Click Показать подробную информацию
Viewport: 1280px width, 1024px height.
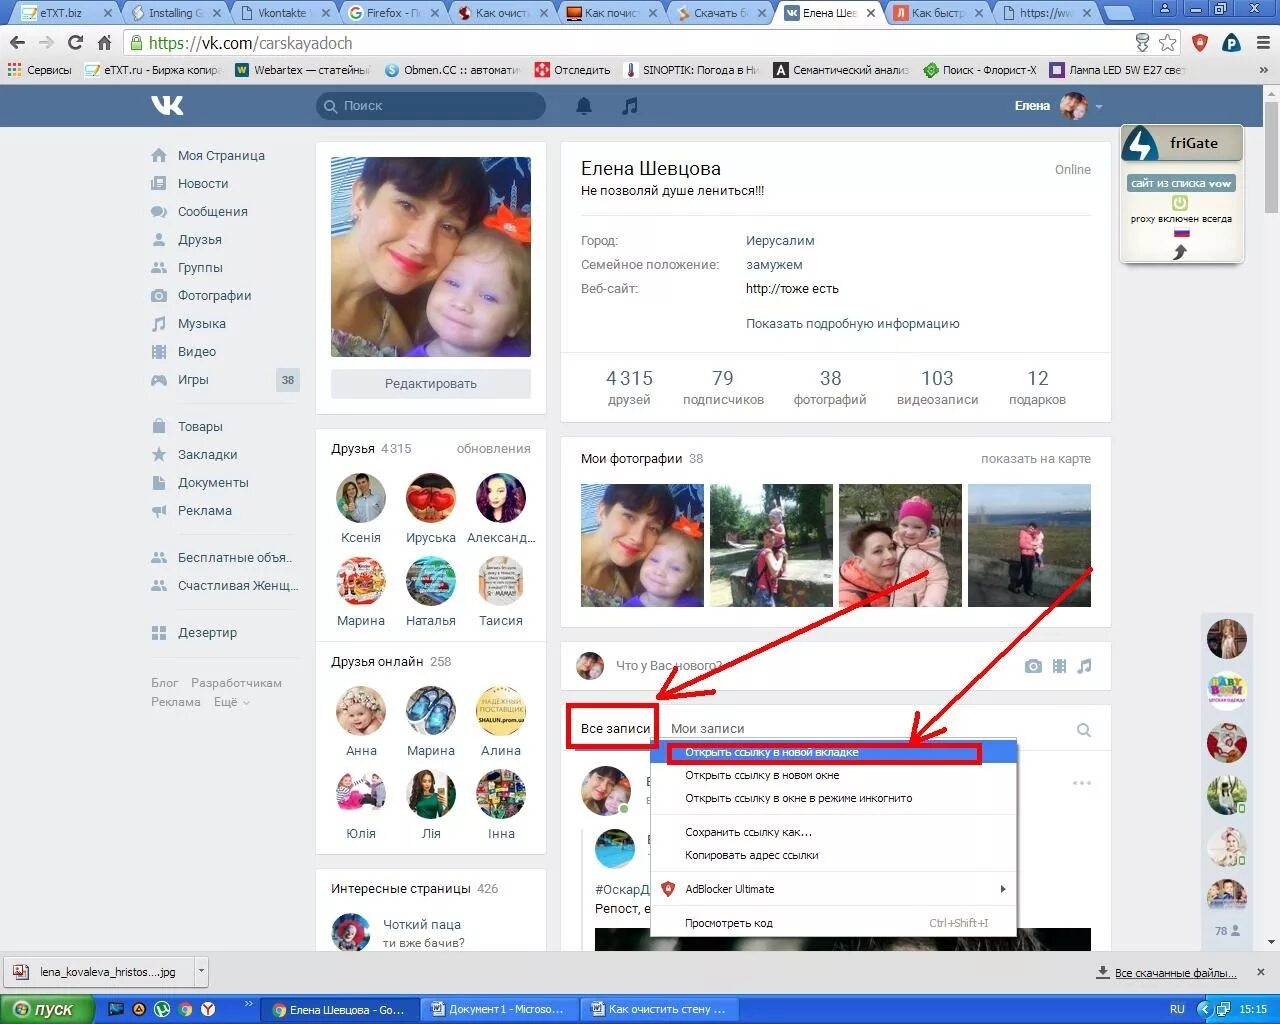pyautogui.click(x=852, y=324)
